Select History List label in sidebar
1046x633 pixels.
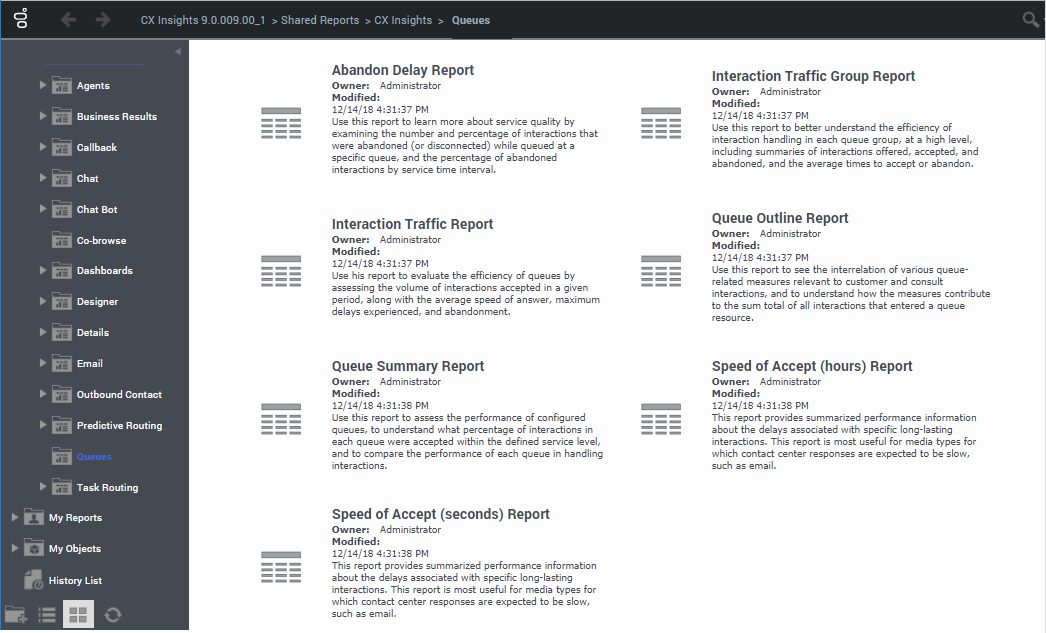75,580
